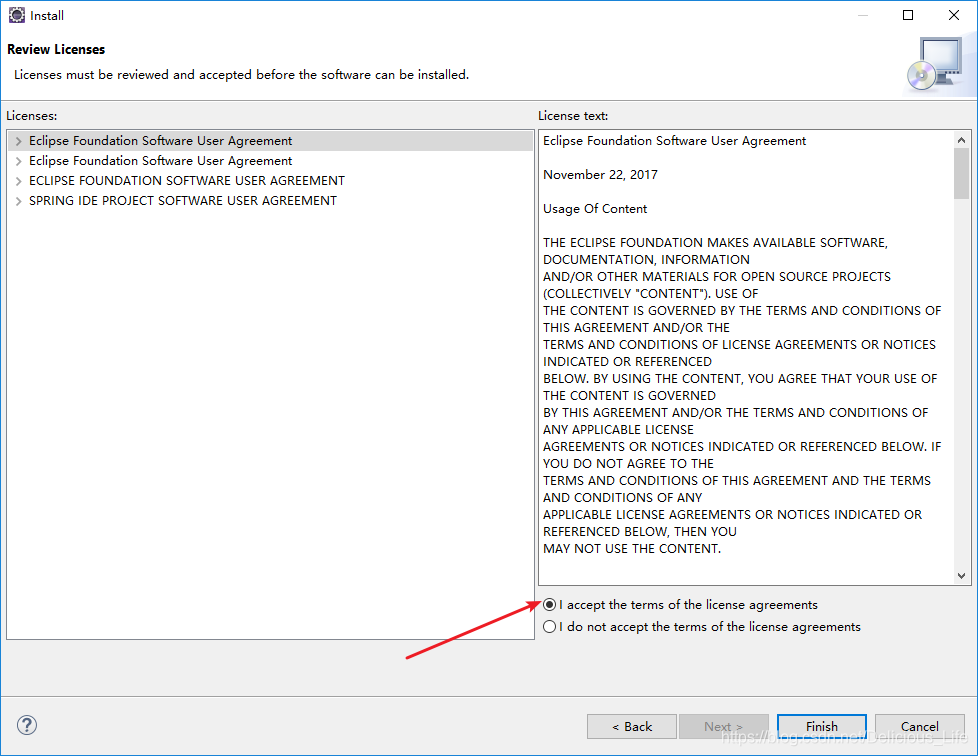
Task: Click the Eclipse Install window icon
Action: 17,15
